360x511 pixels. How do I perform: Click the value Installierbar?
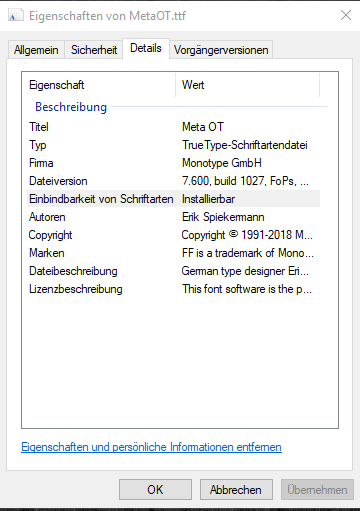click(x=208, y=199)
